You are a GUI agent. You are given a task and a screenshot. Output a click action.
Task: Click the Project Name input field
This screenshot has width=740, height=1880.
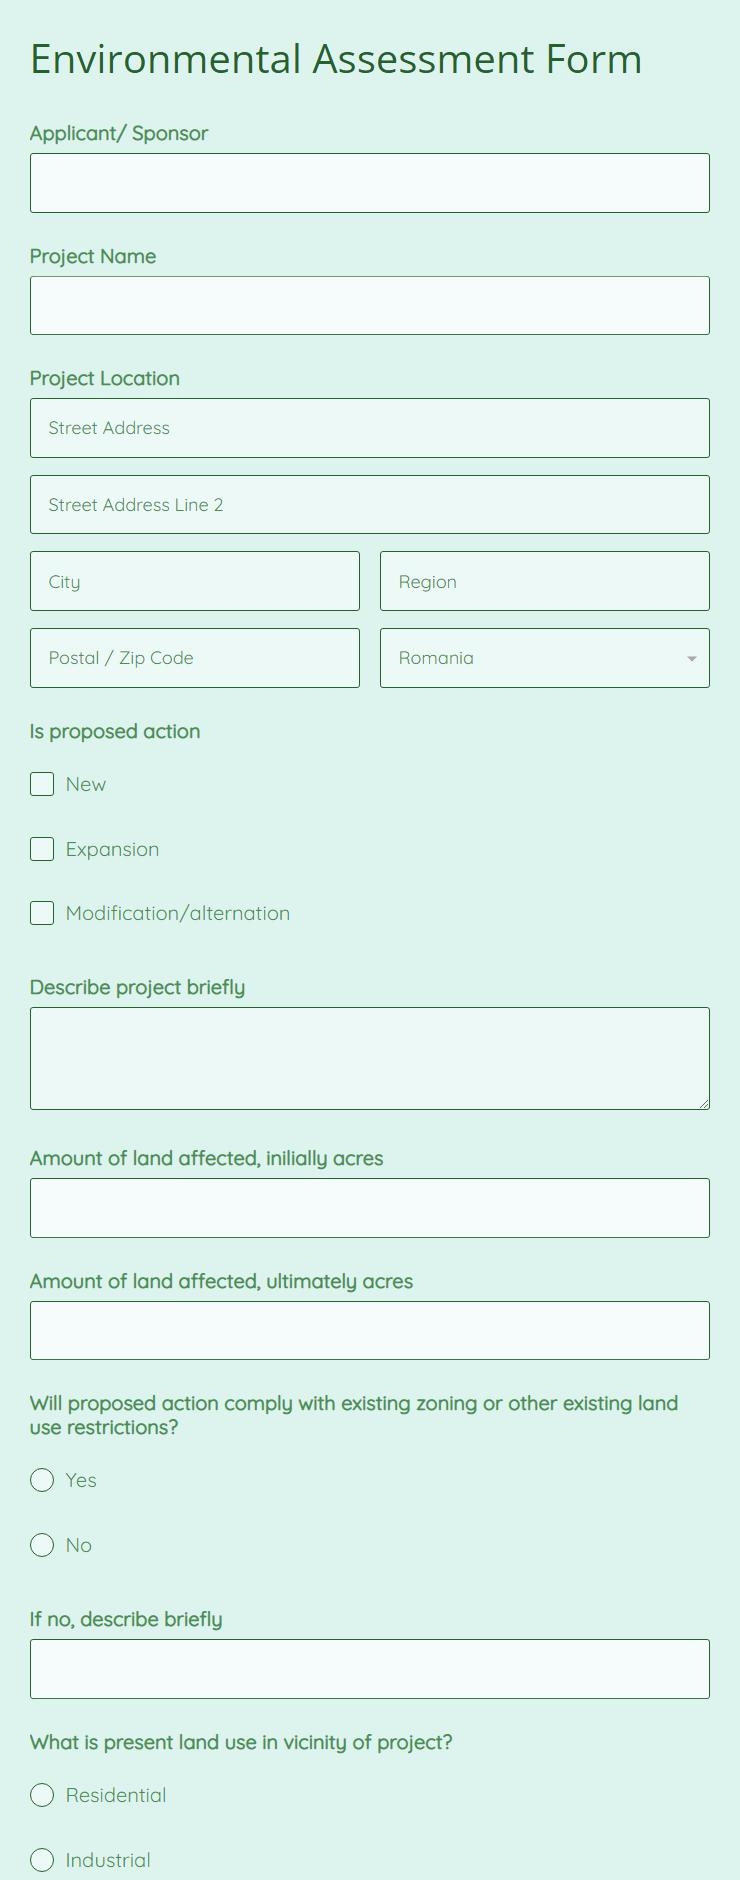pos(369,305)
